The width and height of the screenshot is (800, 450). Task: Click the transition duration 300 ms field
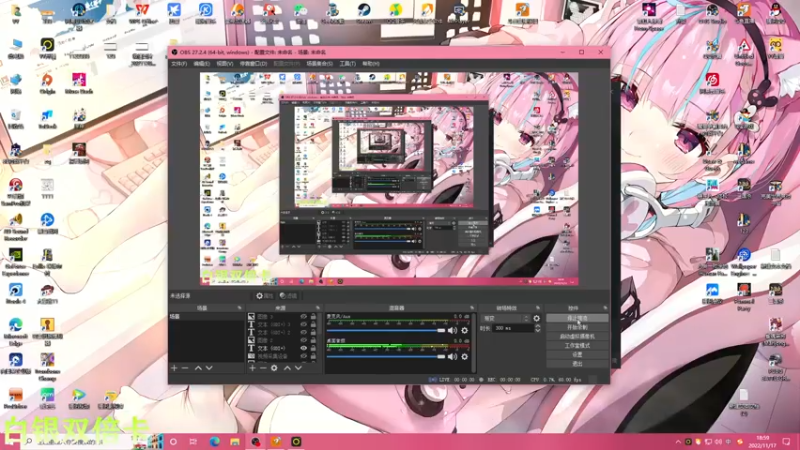[512, 329]
